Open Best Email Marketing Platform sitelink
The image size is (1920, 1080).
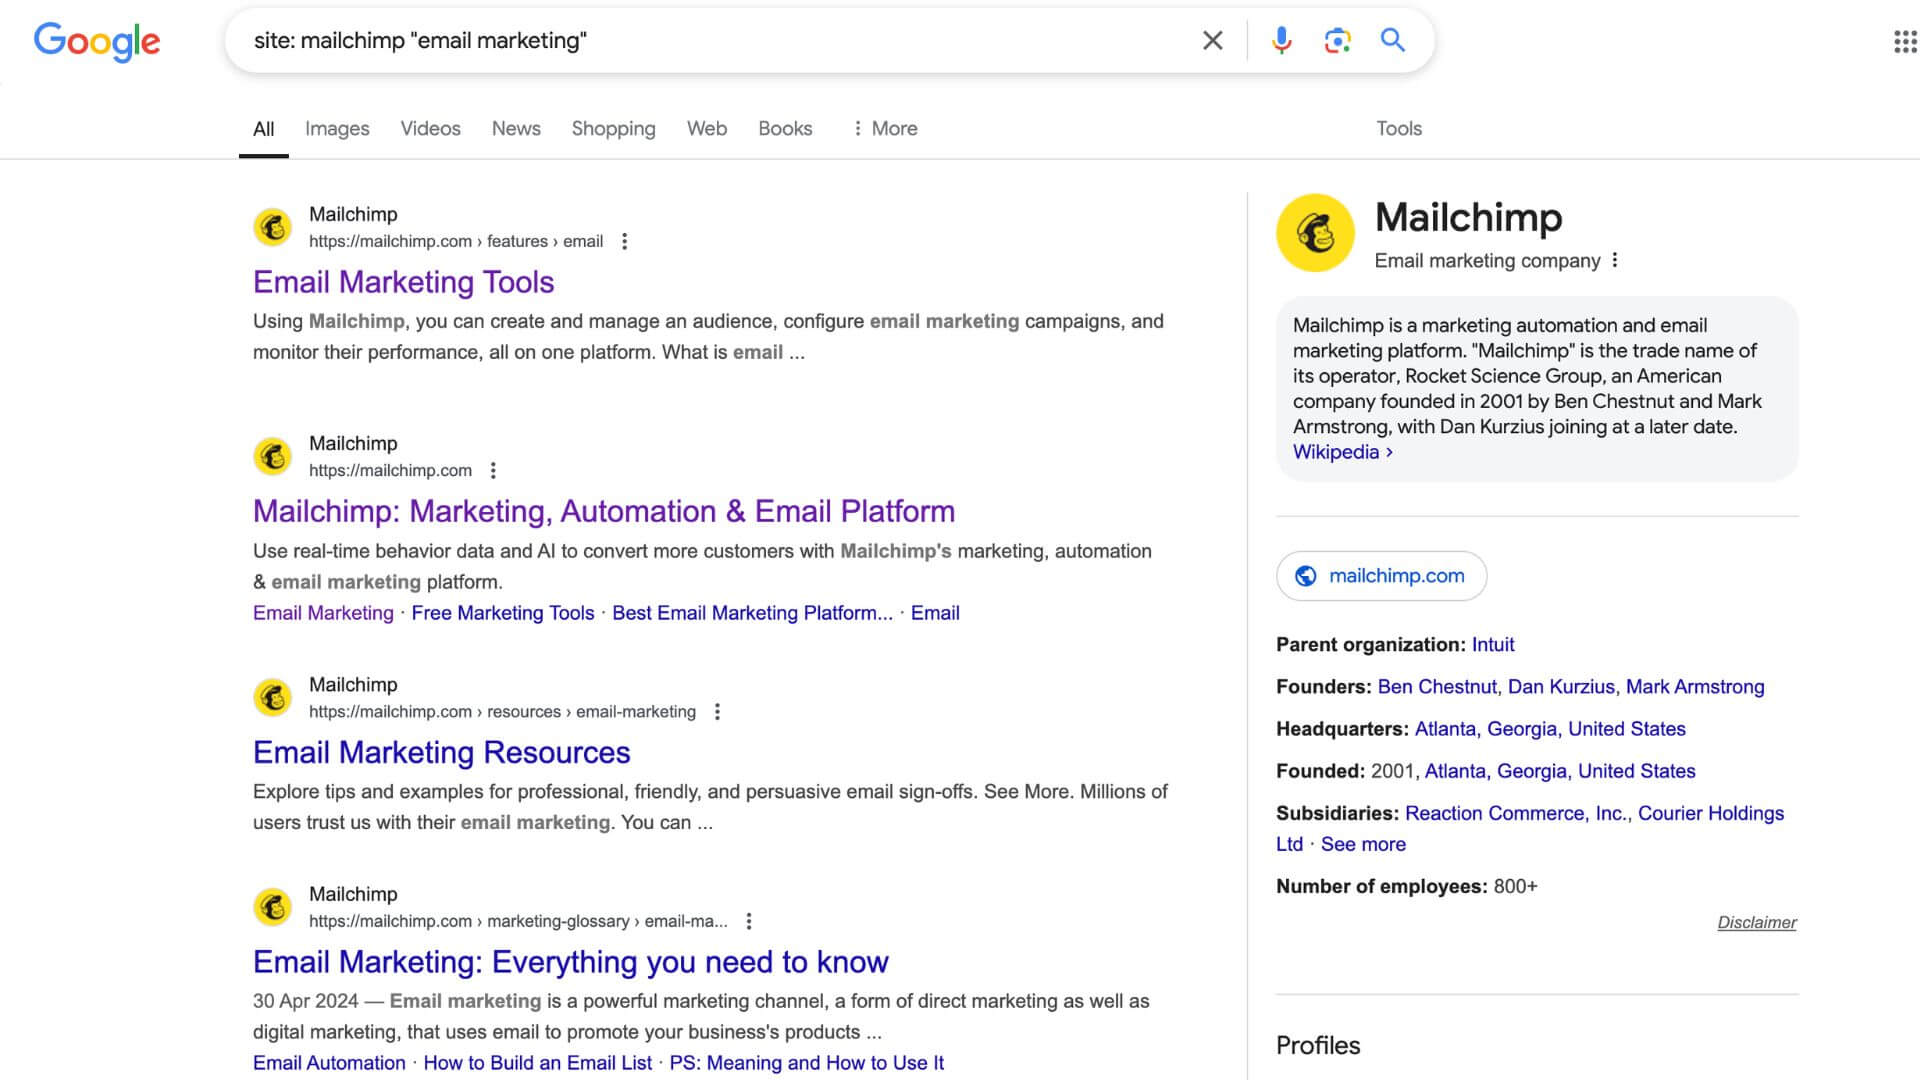pyautogui.click(x=752, y=613)
